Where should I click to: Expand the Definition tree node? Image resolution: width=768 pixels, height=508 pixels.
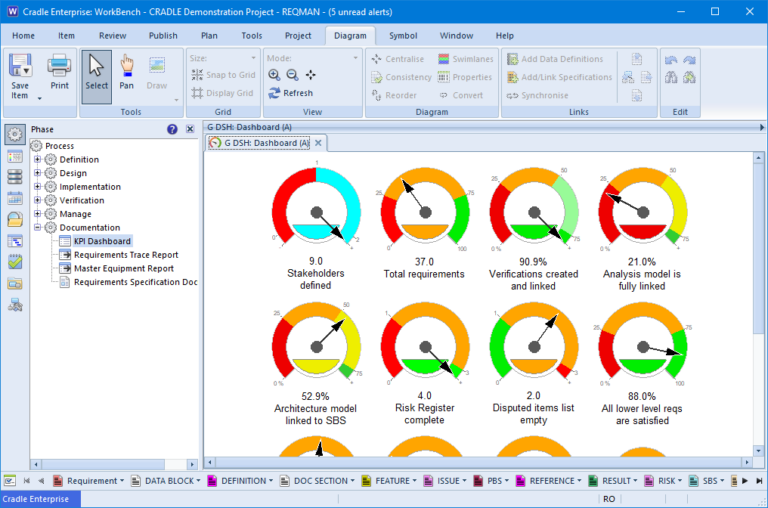point(37,160)
